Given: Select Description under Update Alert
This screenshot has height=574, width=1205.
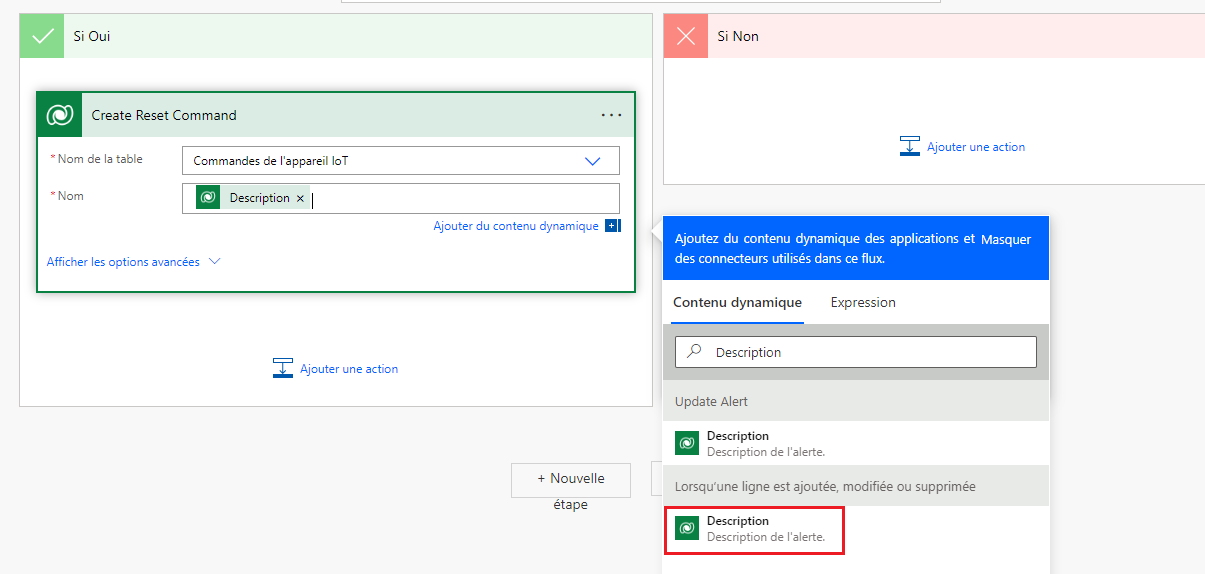Looking at the screenshot, I should (x=856, y=443).
